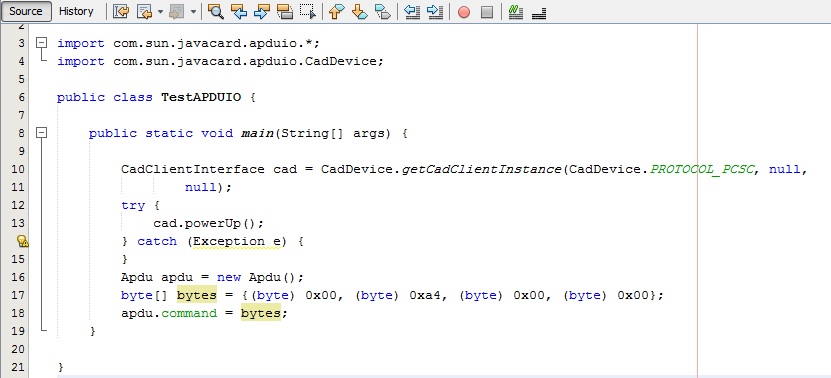The image size is (831, 378).
Task: Click the light bulb hint icon in the gutter
Action: (22, 241)
